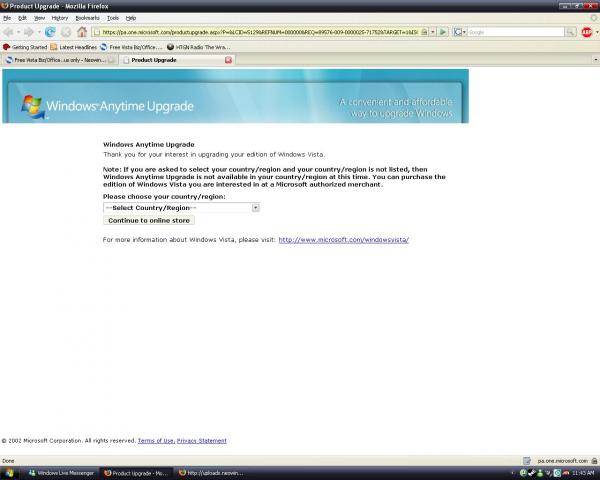
Task: Reload the page with the refresh icon
Action: (50, 32)
